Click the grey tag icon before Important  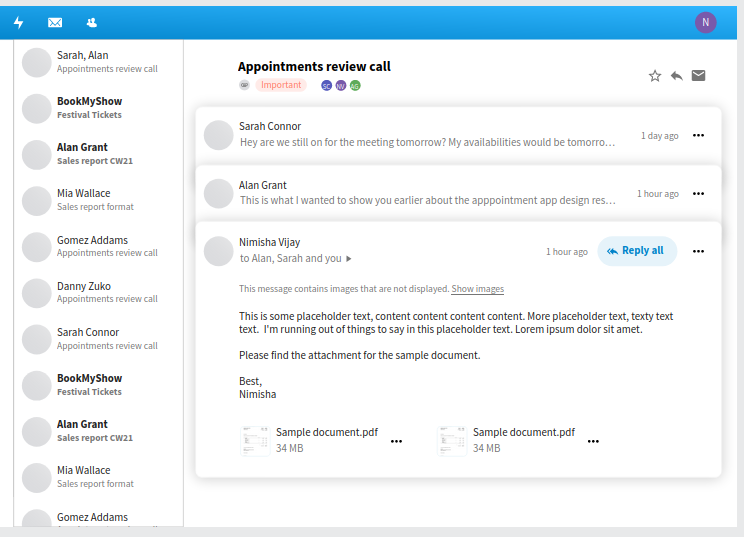[x=244, y=85]
